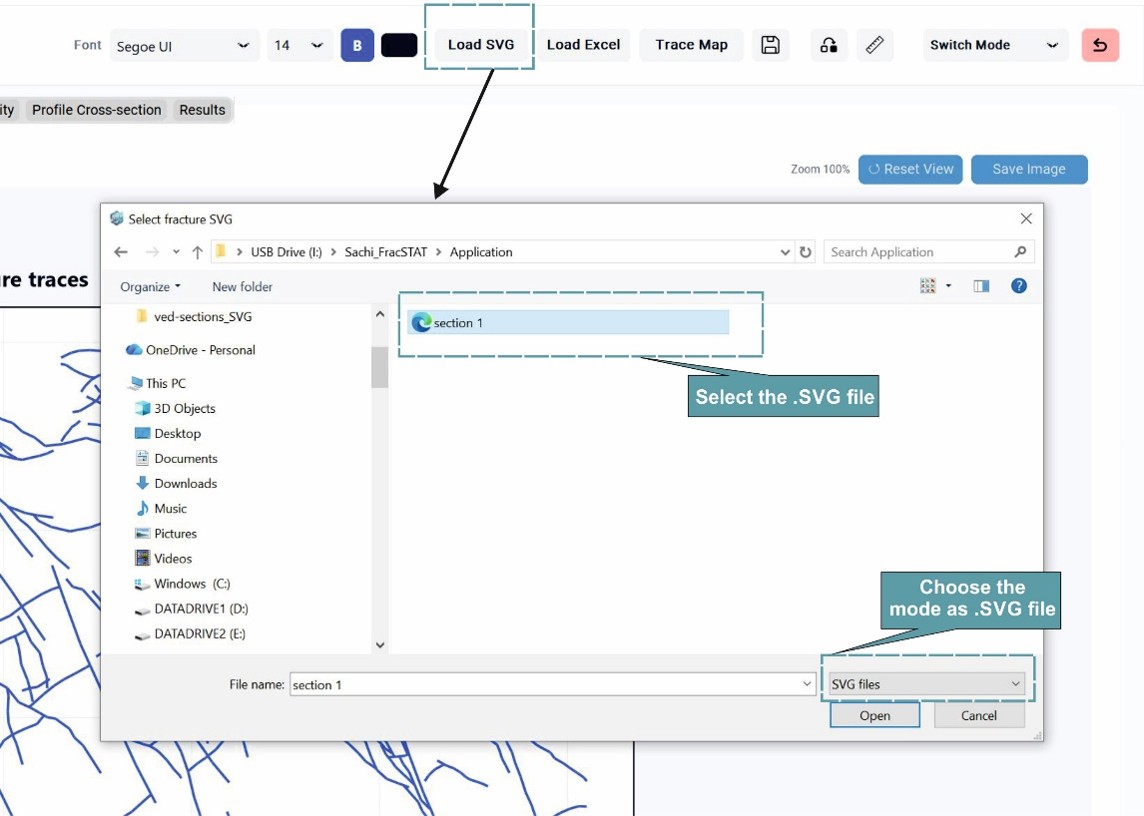Toggle the bold B button
Viewport: 1144px width, 816px height.
[358, 45]
